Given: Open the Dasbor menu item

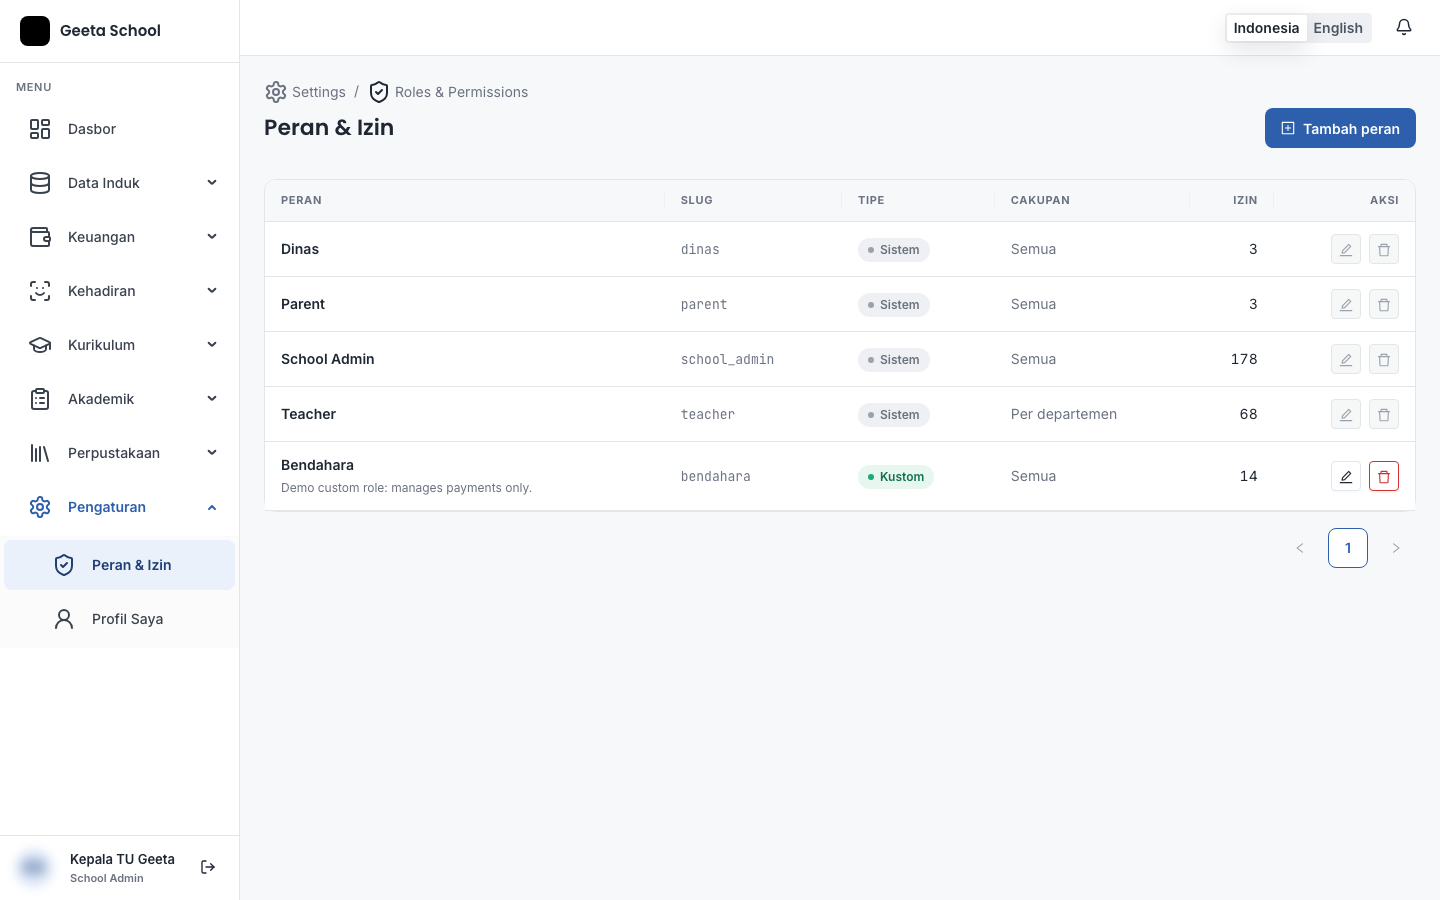Looking at the screenshot, I should click(120, 129).
